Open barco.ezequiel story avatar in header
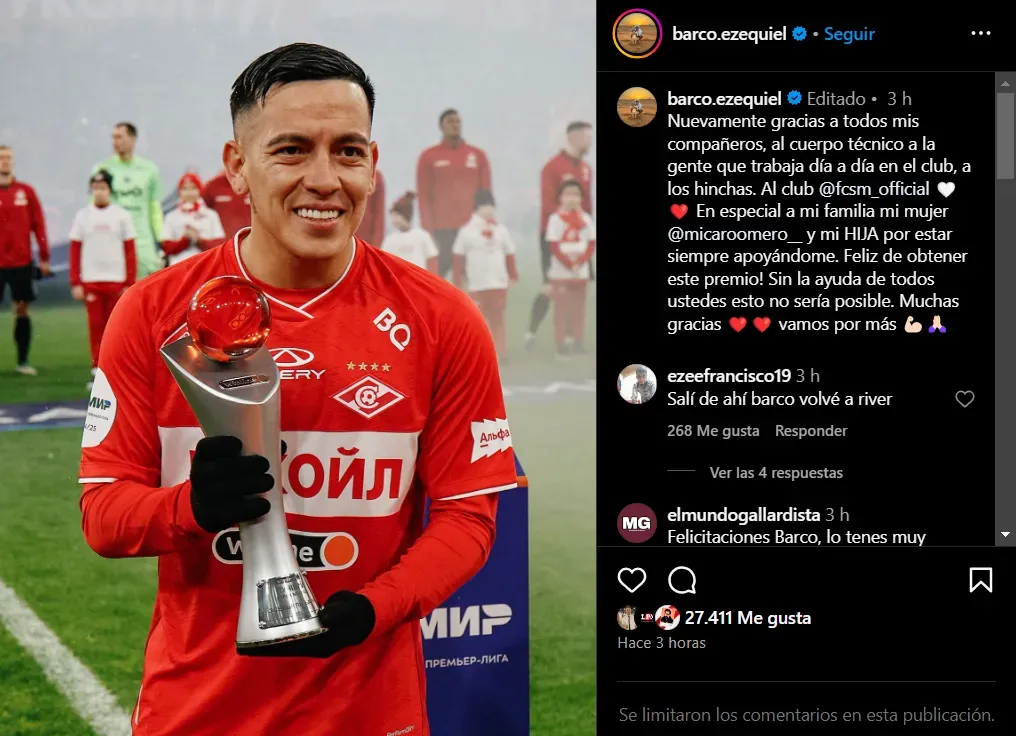Viewport: 1016px width, 736px height. click(x=637, y=34)
